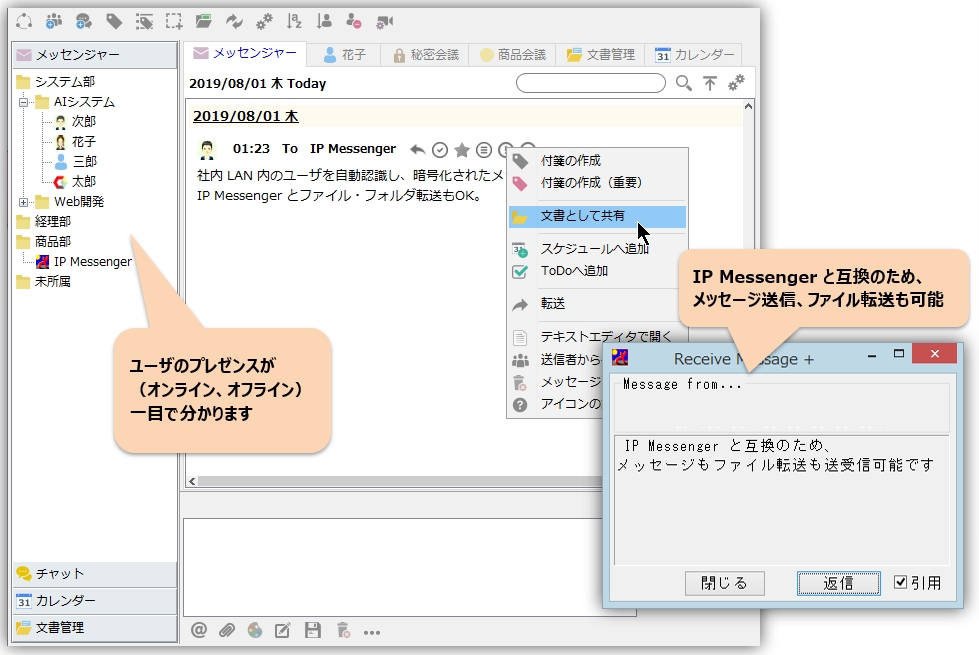The image size is (979, 655).
Task: Click the video camera settings icon
Action: pyautogui.click(x=384, y=22)
